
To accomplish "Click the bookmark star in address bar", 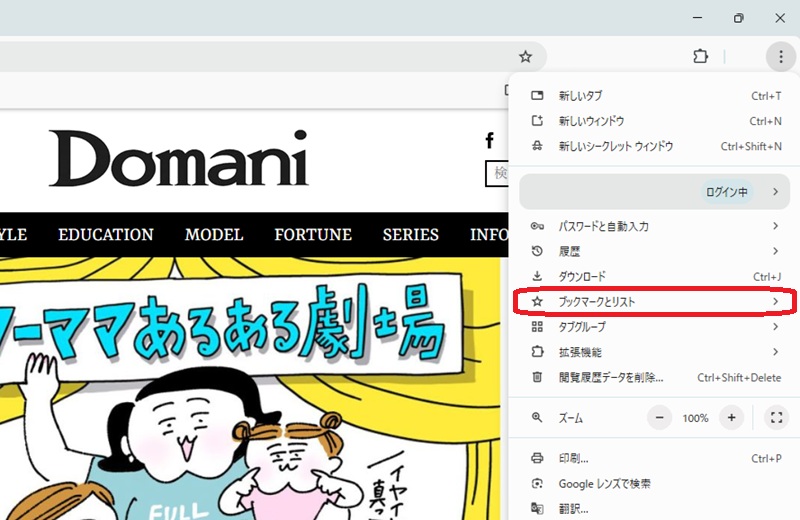I will point(526,57).
